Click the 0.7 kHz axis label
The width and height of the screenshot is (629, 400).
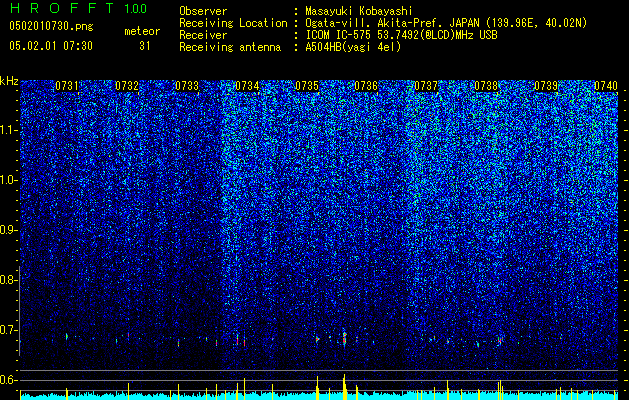[8, 330]
